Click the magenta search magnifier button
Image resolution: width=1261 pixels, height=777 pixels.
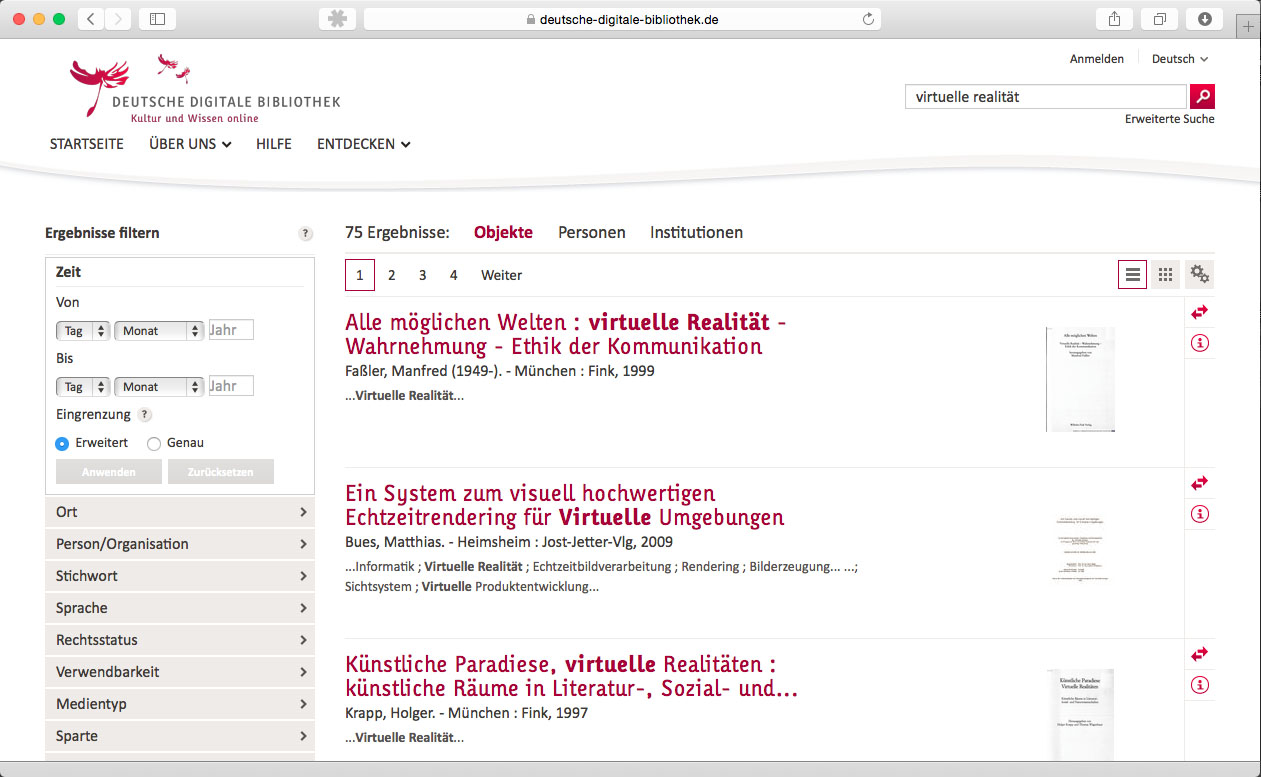[1202, 97]
